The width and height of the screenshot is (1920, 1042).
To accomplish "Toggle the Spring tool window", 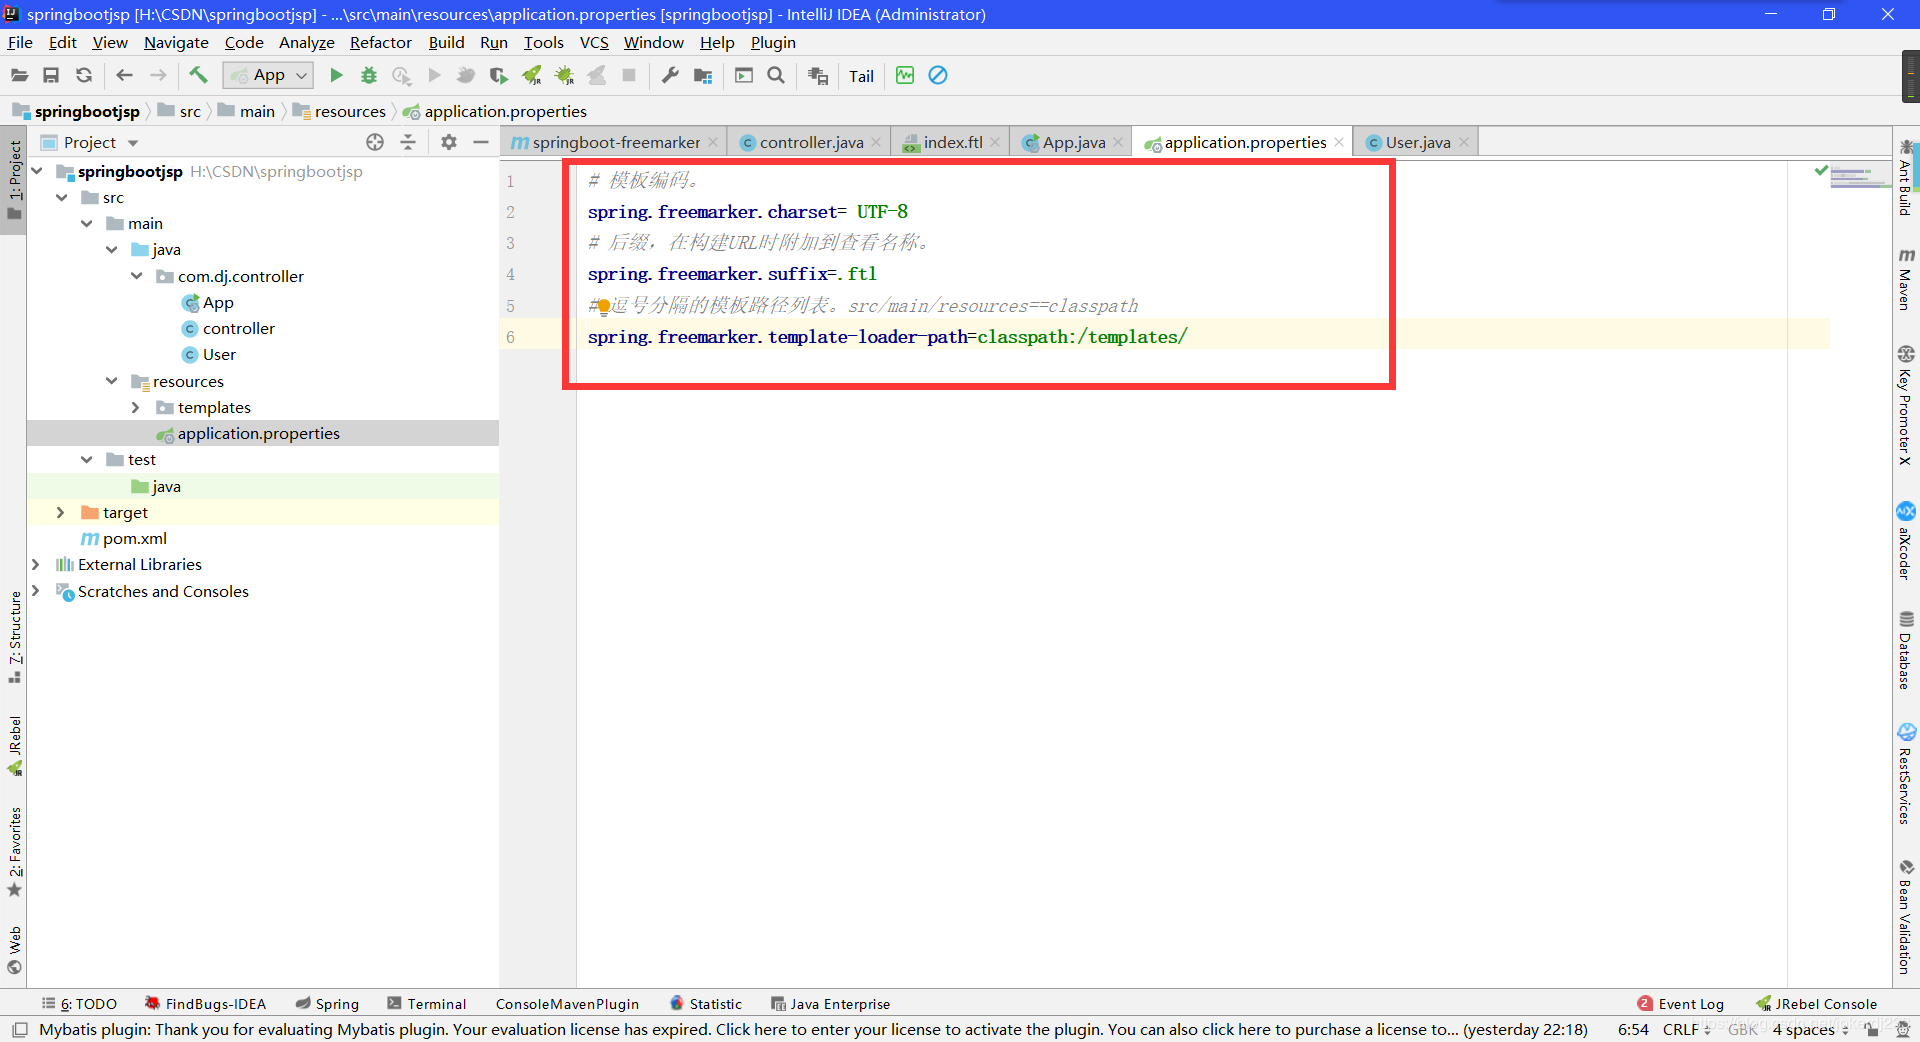I will pyautogui.click(x=327, y=1004).
